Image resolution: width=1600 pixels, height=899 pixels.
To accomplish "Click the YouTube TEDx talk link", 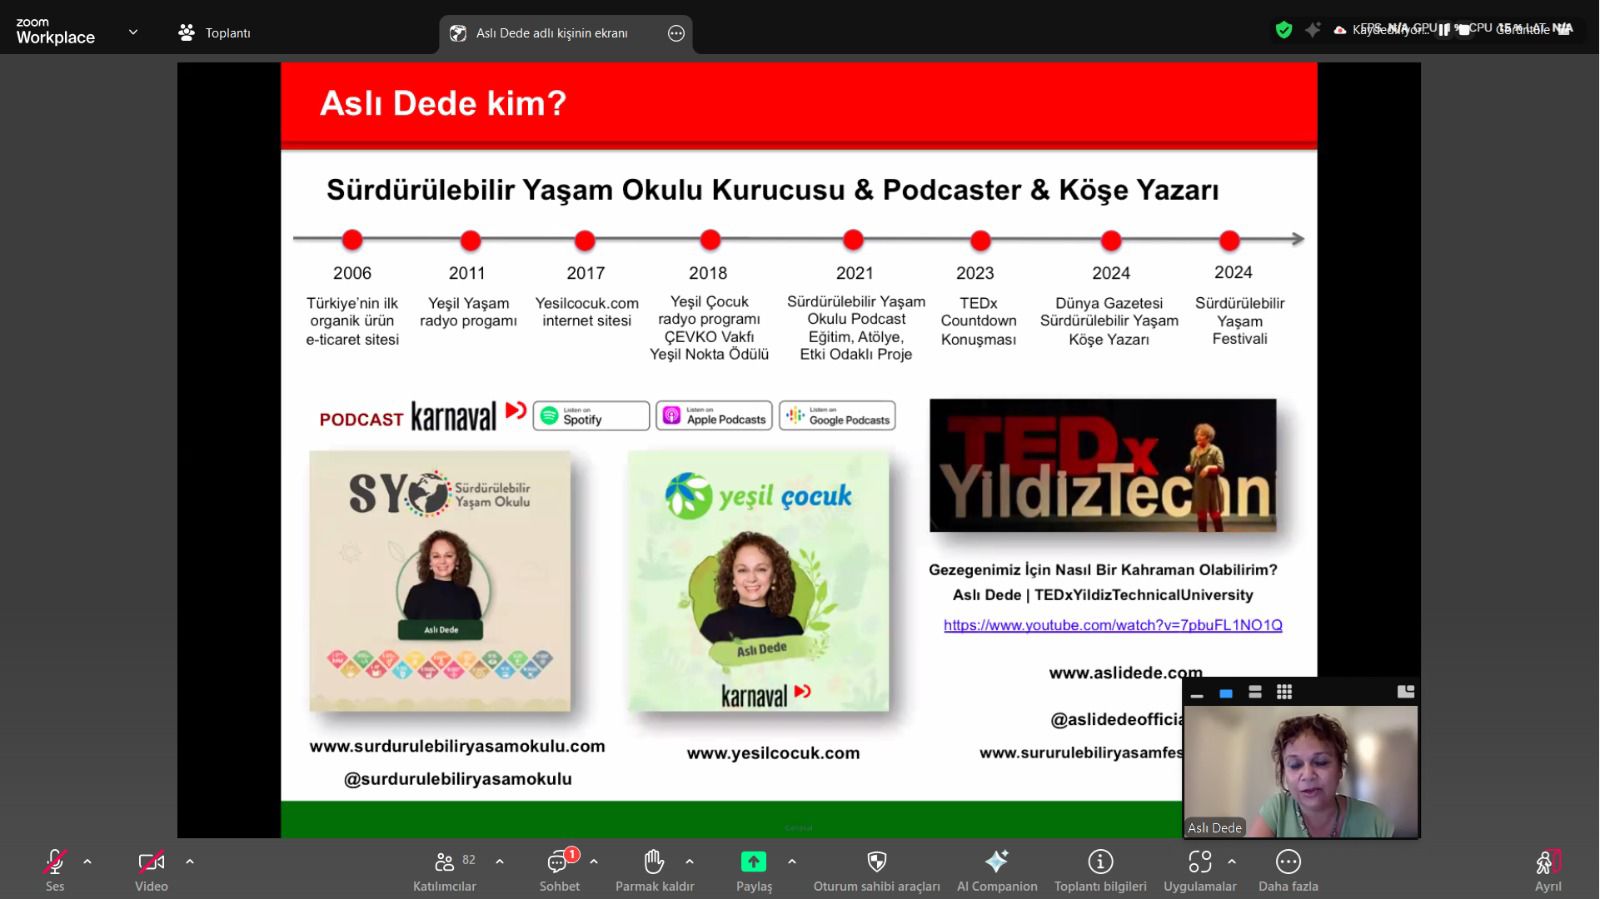I will (1113, 625).
